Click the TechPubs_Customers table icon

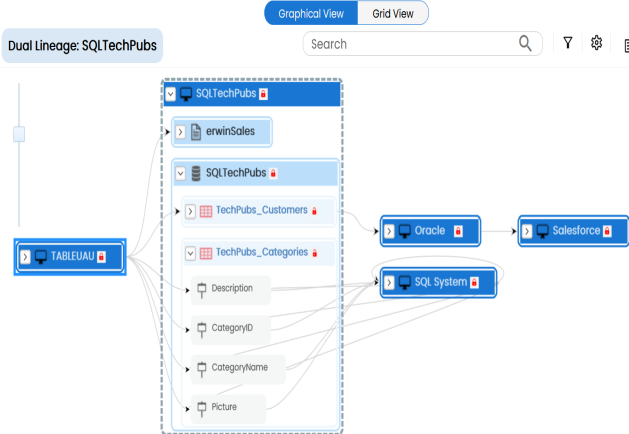coord(206,211)
